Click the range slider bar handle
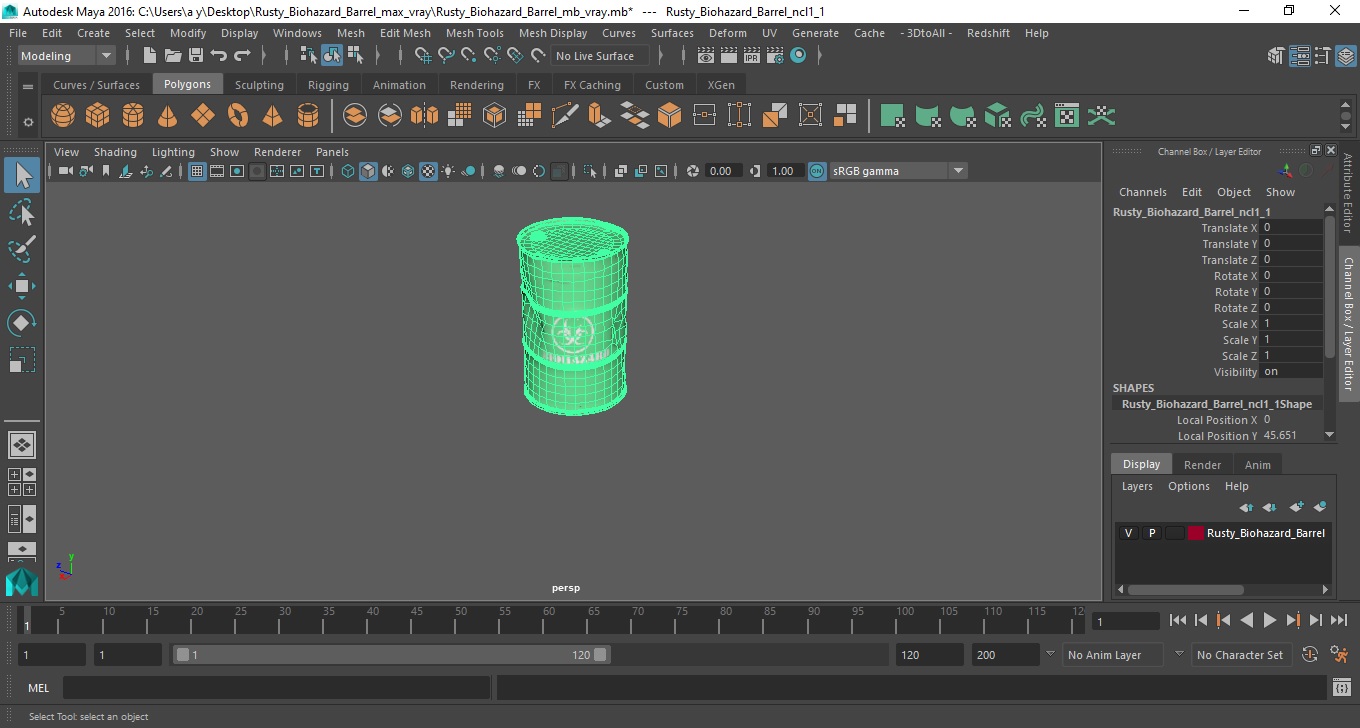Viewport: 1360px width, 728px height. [391, 655]
